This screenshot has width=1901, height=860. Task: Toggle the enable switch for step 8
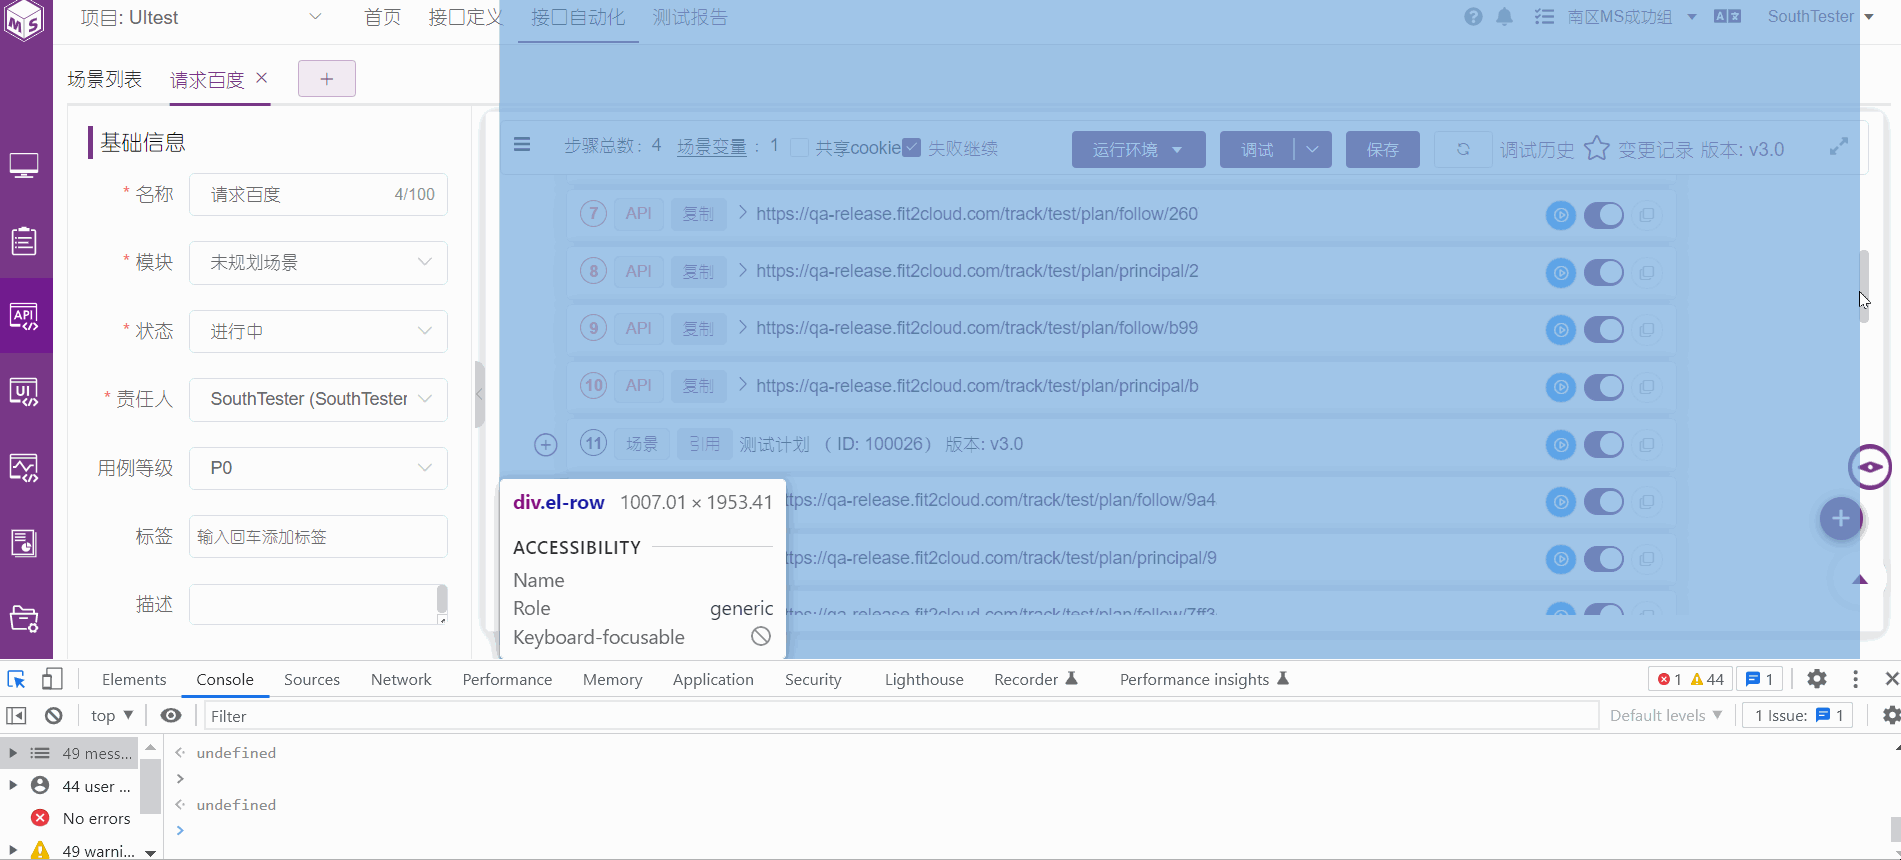tap(1604, 272)
